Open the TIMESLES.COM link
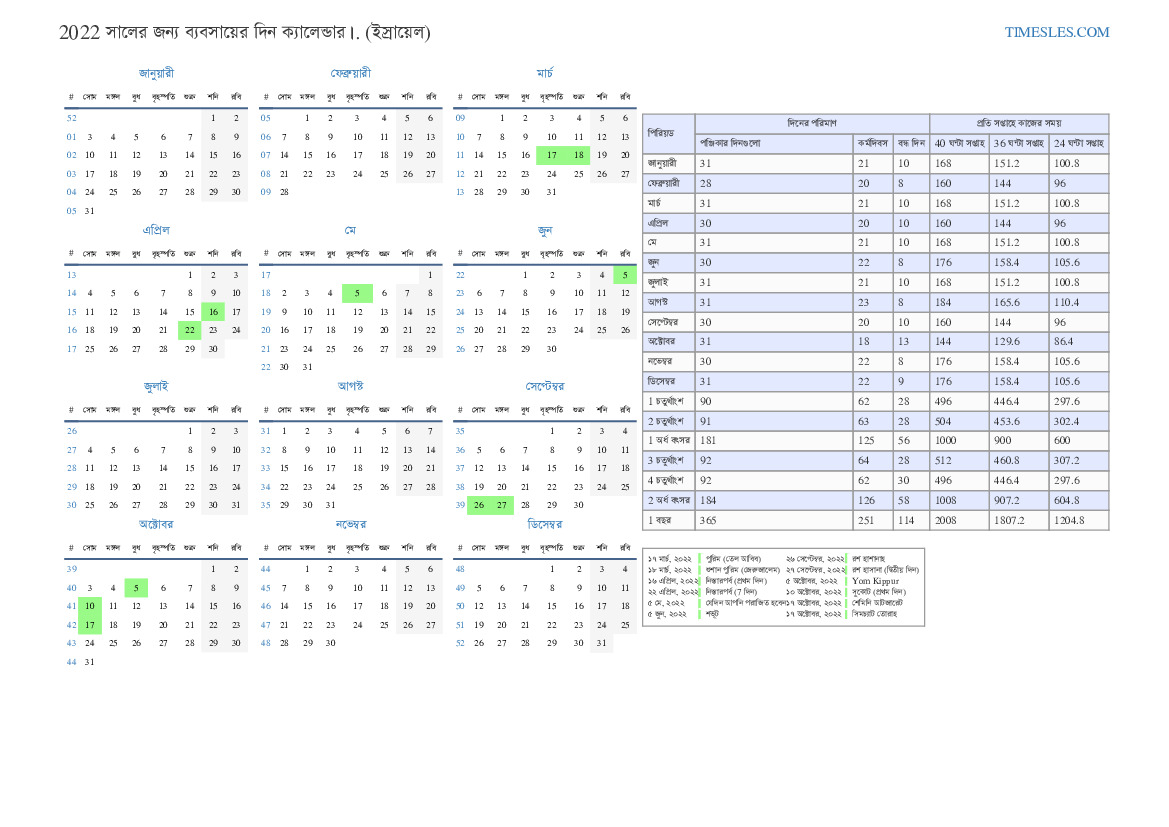Image resolution: width=1169 pixels, height=827 pixels. point(1056,32)
